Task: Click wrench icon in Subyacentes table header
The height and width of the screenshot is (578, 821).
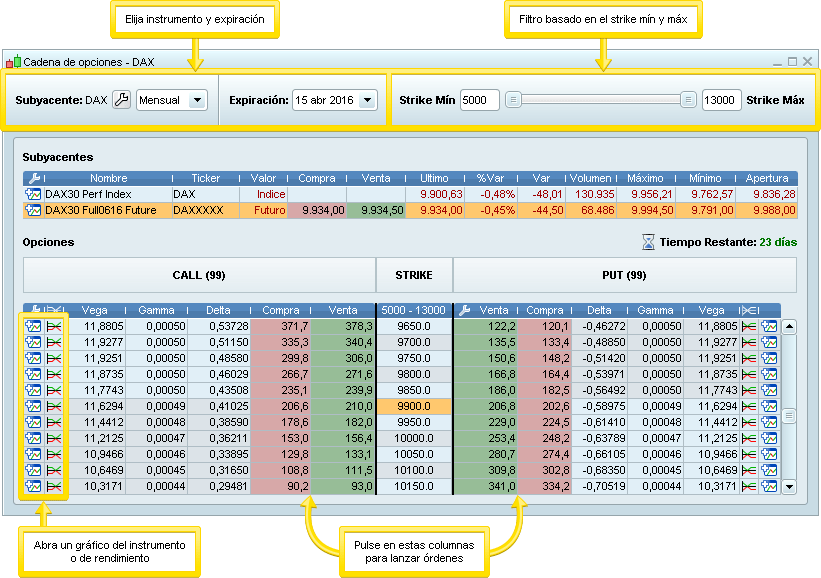Action: [34, 178]
